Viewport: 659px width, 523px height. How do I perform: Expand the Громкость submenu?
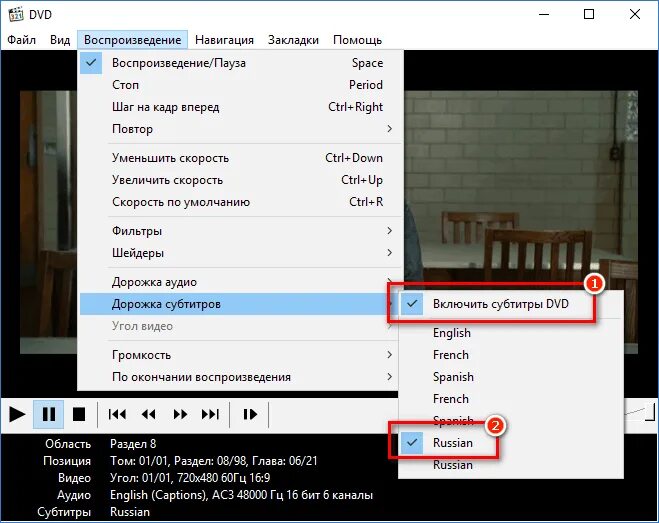pos(240,355)
